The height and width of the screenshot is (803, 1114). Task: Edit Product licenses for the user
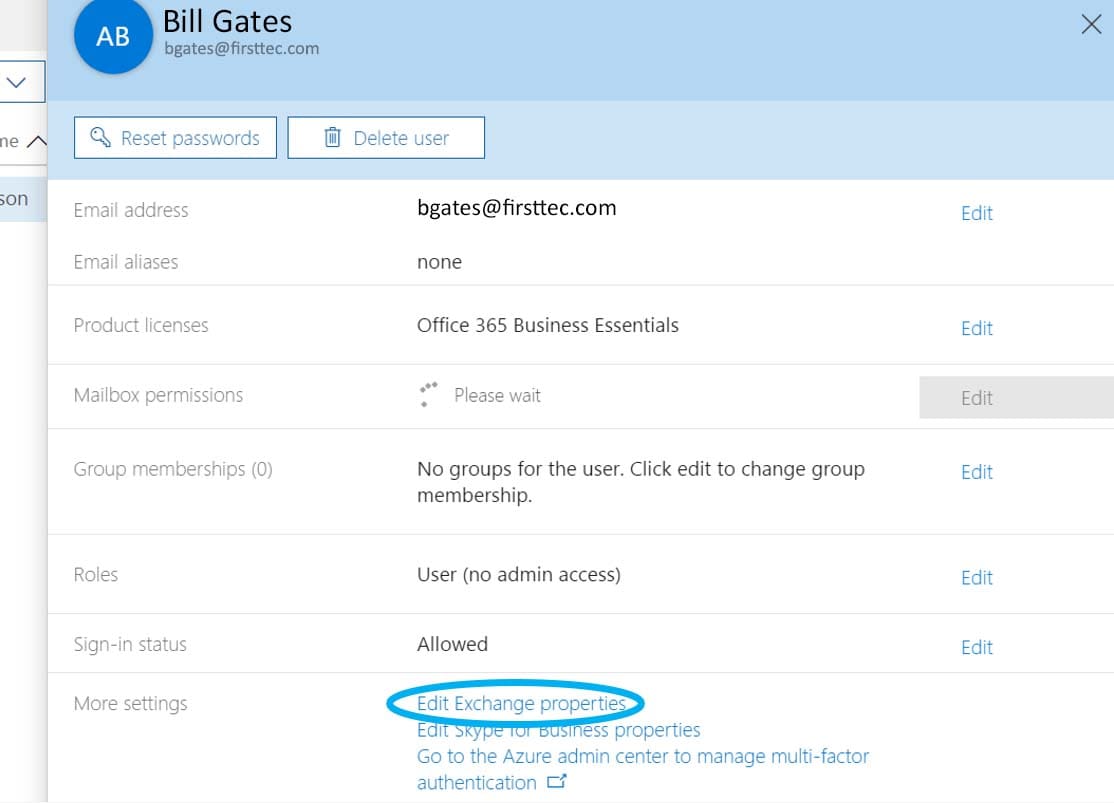976,328
